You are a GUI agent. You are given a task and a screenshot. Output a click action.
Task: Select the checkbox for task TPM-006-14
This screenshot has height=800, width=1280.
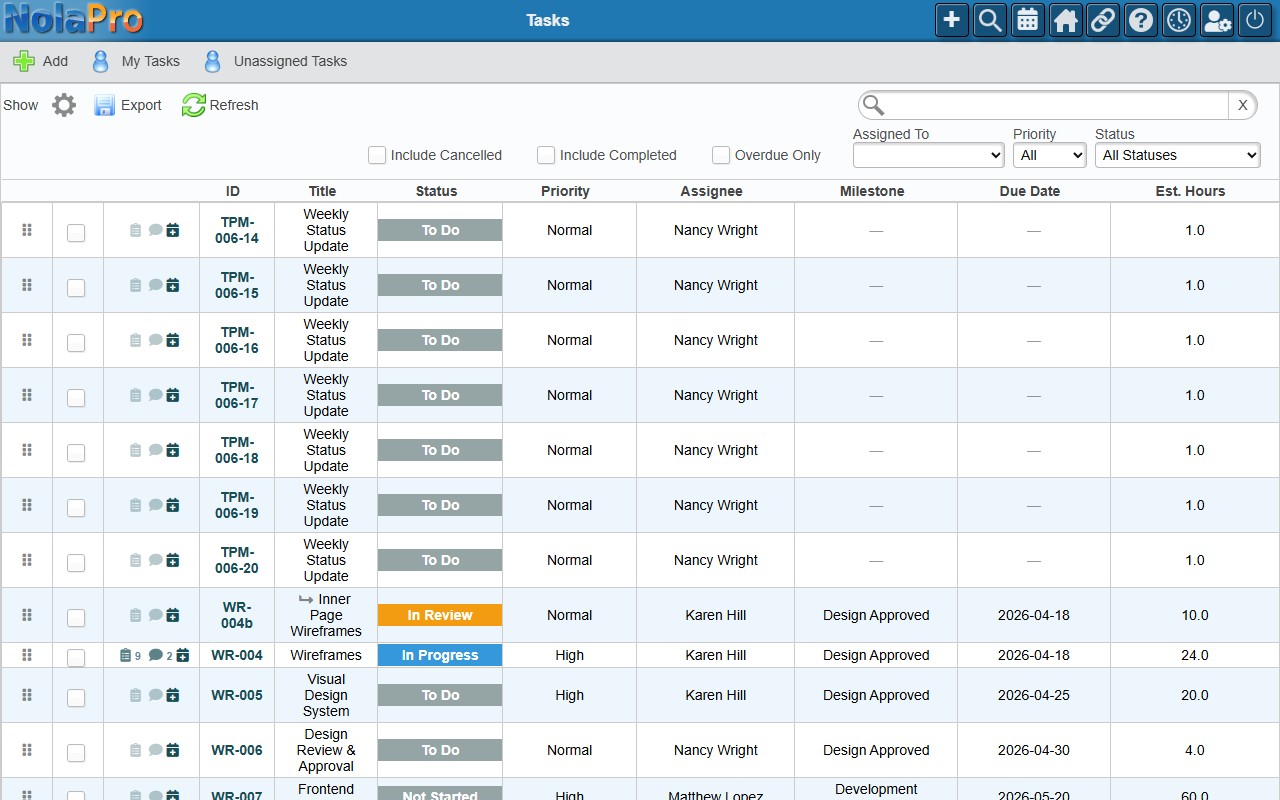tap(76, 233)
